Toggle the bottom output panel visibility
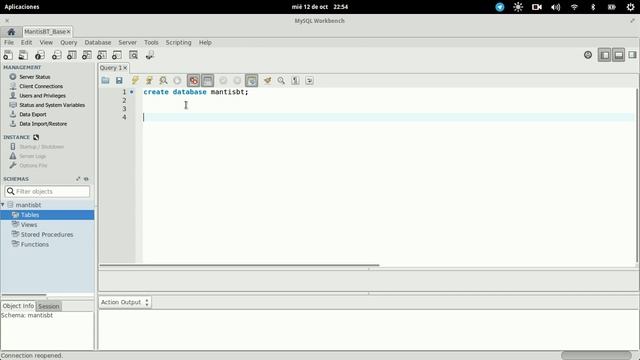 618,55
